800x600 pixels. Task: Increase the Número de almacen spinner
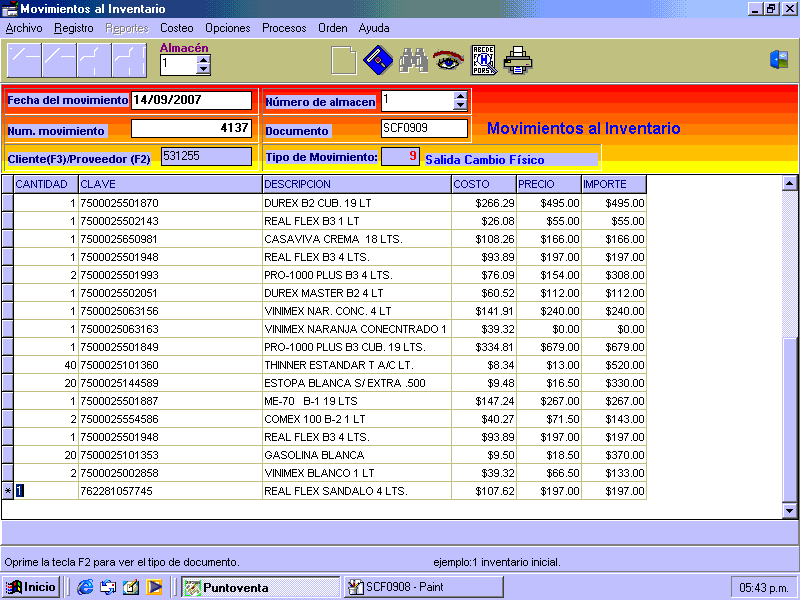(x=460, y=96)
